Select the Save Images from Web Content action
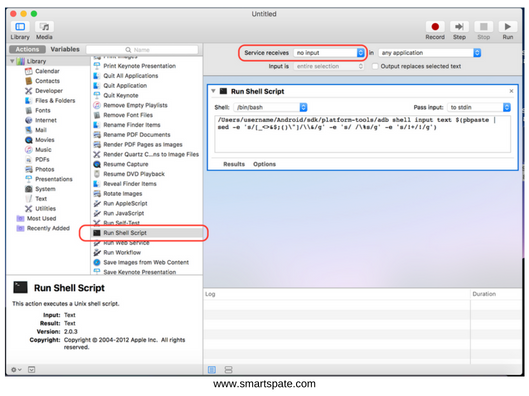This screenshot has height=396, width=529. coord(146,262)
